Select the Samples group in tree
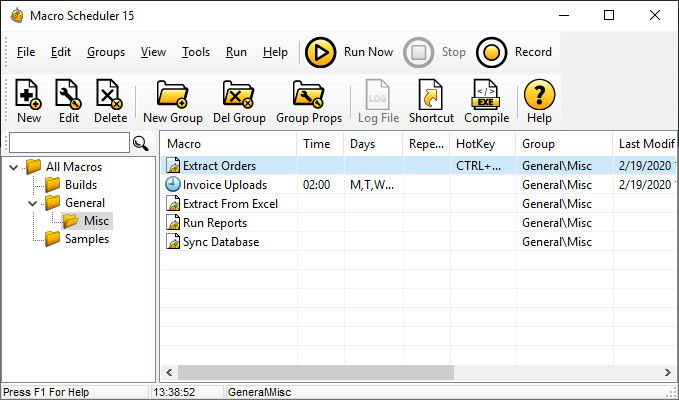The width and height of the screenshot is (679, 400). click(x=86, y=239)
